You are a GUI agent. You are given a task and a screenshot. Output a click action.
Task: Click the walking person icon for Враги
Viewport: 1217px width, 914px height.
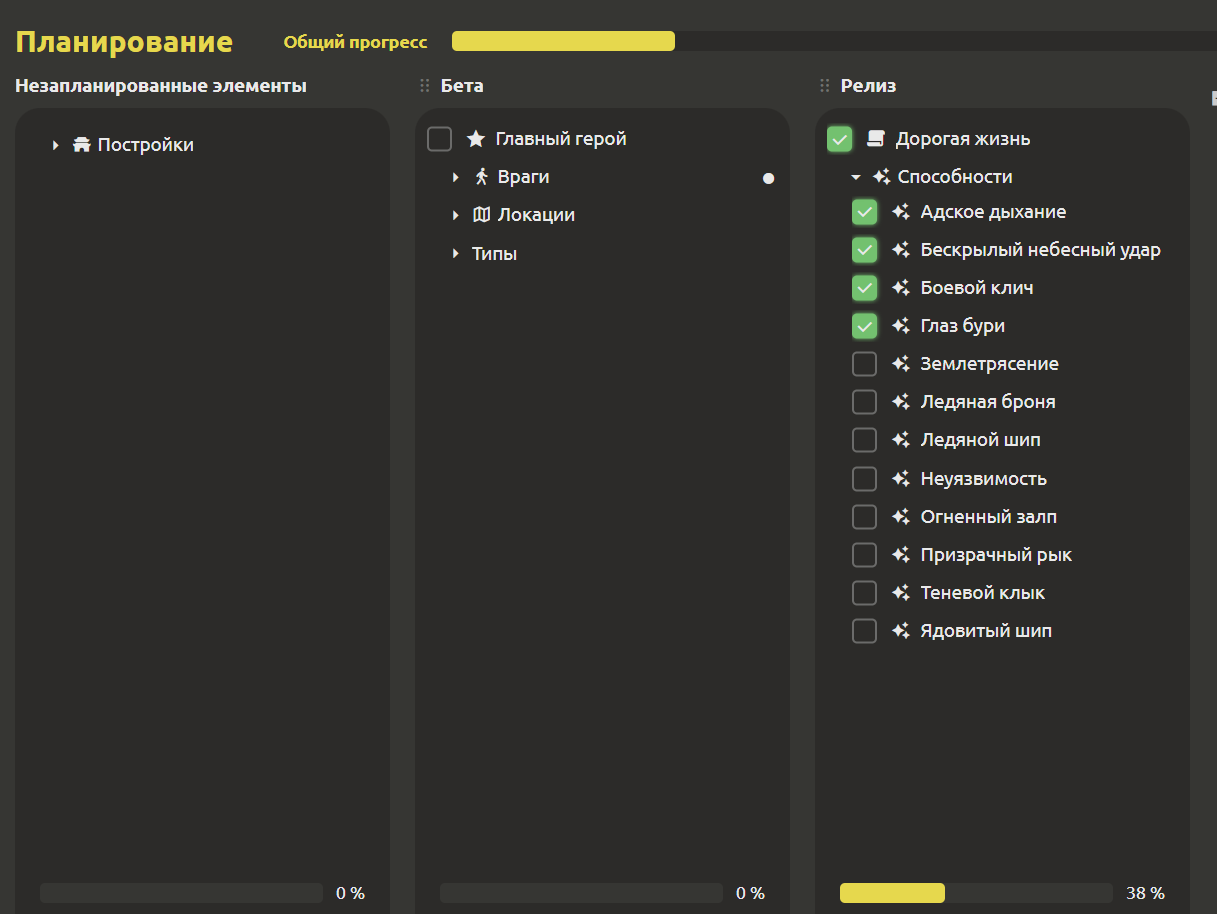482,177
